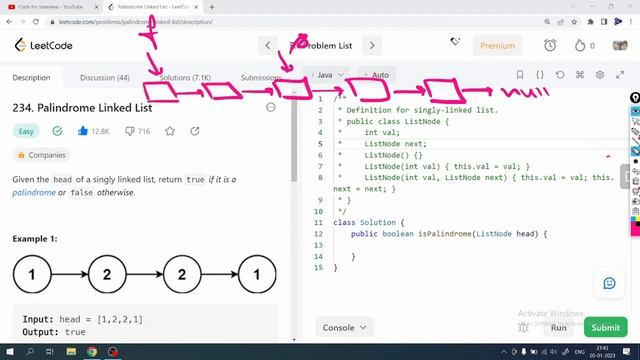640x360 pixels.
Task: Open the feedback smiley icon
Action: [x=609, y=283]
